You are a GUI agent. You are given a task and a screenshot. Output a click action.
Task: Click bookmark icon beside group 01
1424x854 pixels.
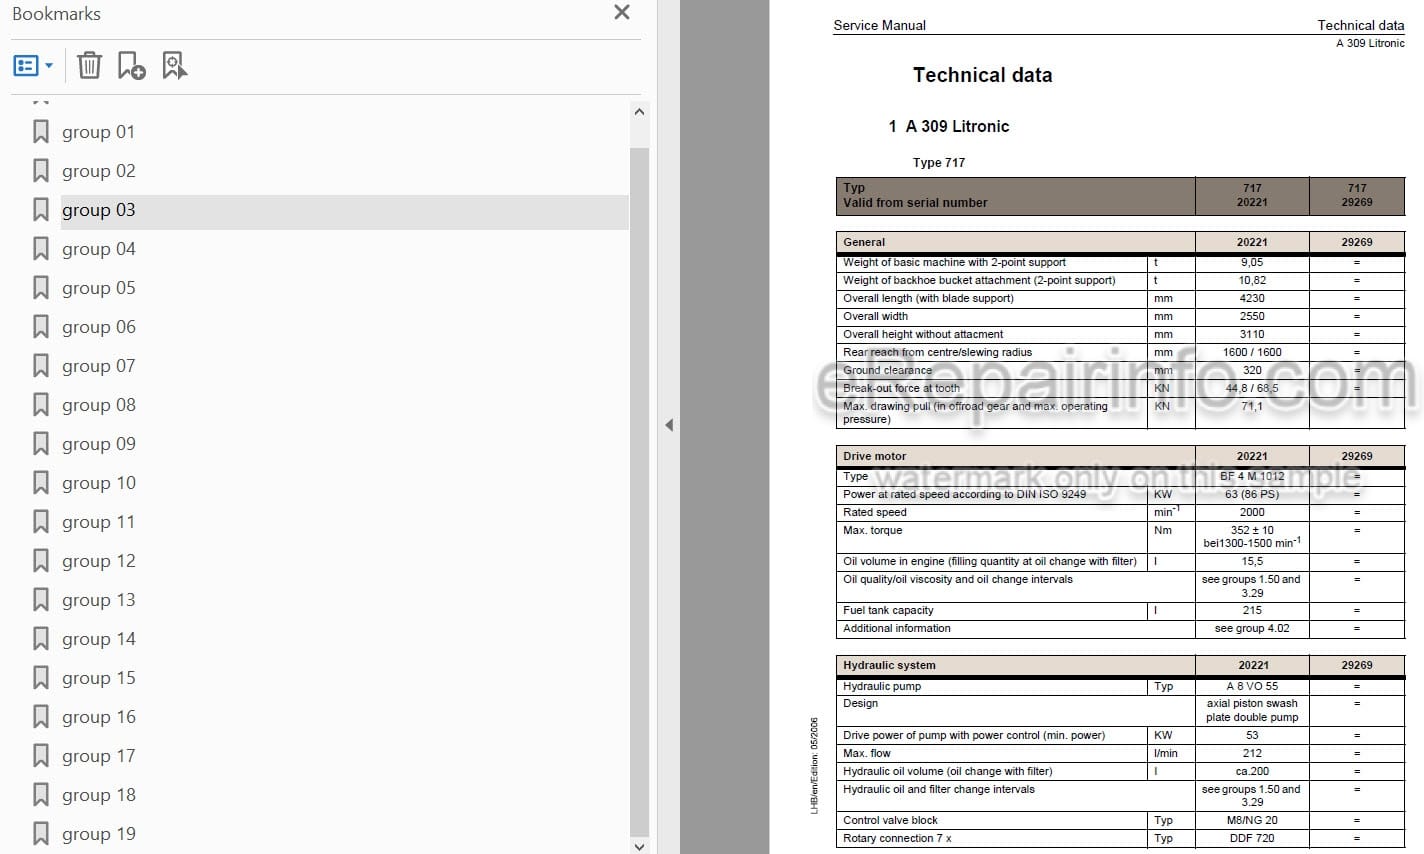coord(41,132)
